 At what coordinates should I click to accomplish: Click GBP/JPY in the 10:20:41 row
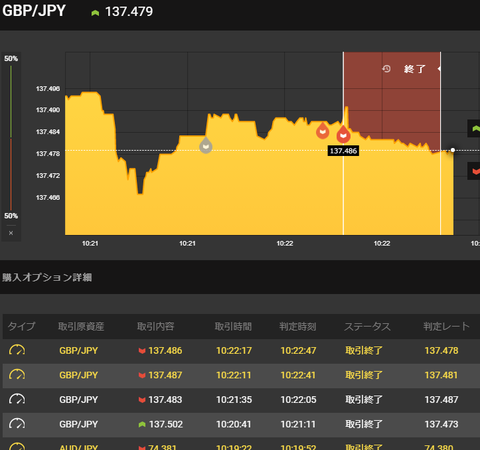(x=79, y=424)
